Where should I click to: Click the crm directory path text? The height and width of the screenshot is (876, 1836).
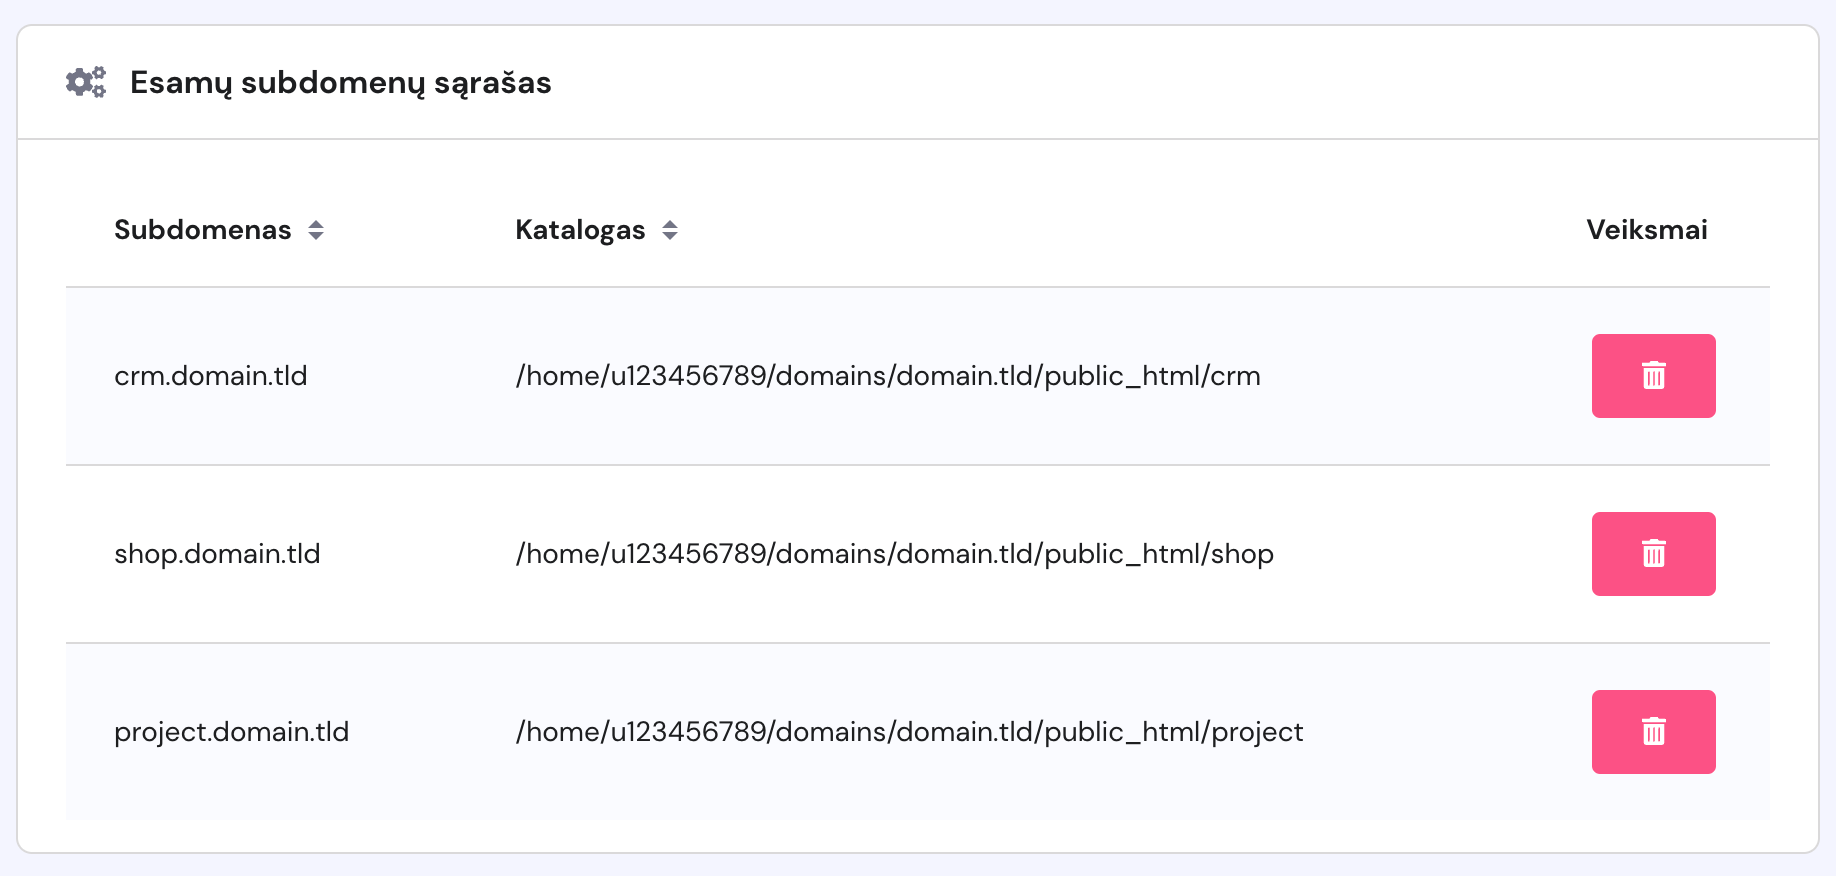[x=888, y=375]
